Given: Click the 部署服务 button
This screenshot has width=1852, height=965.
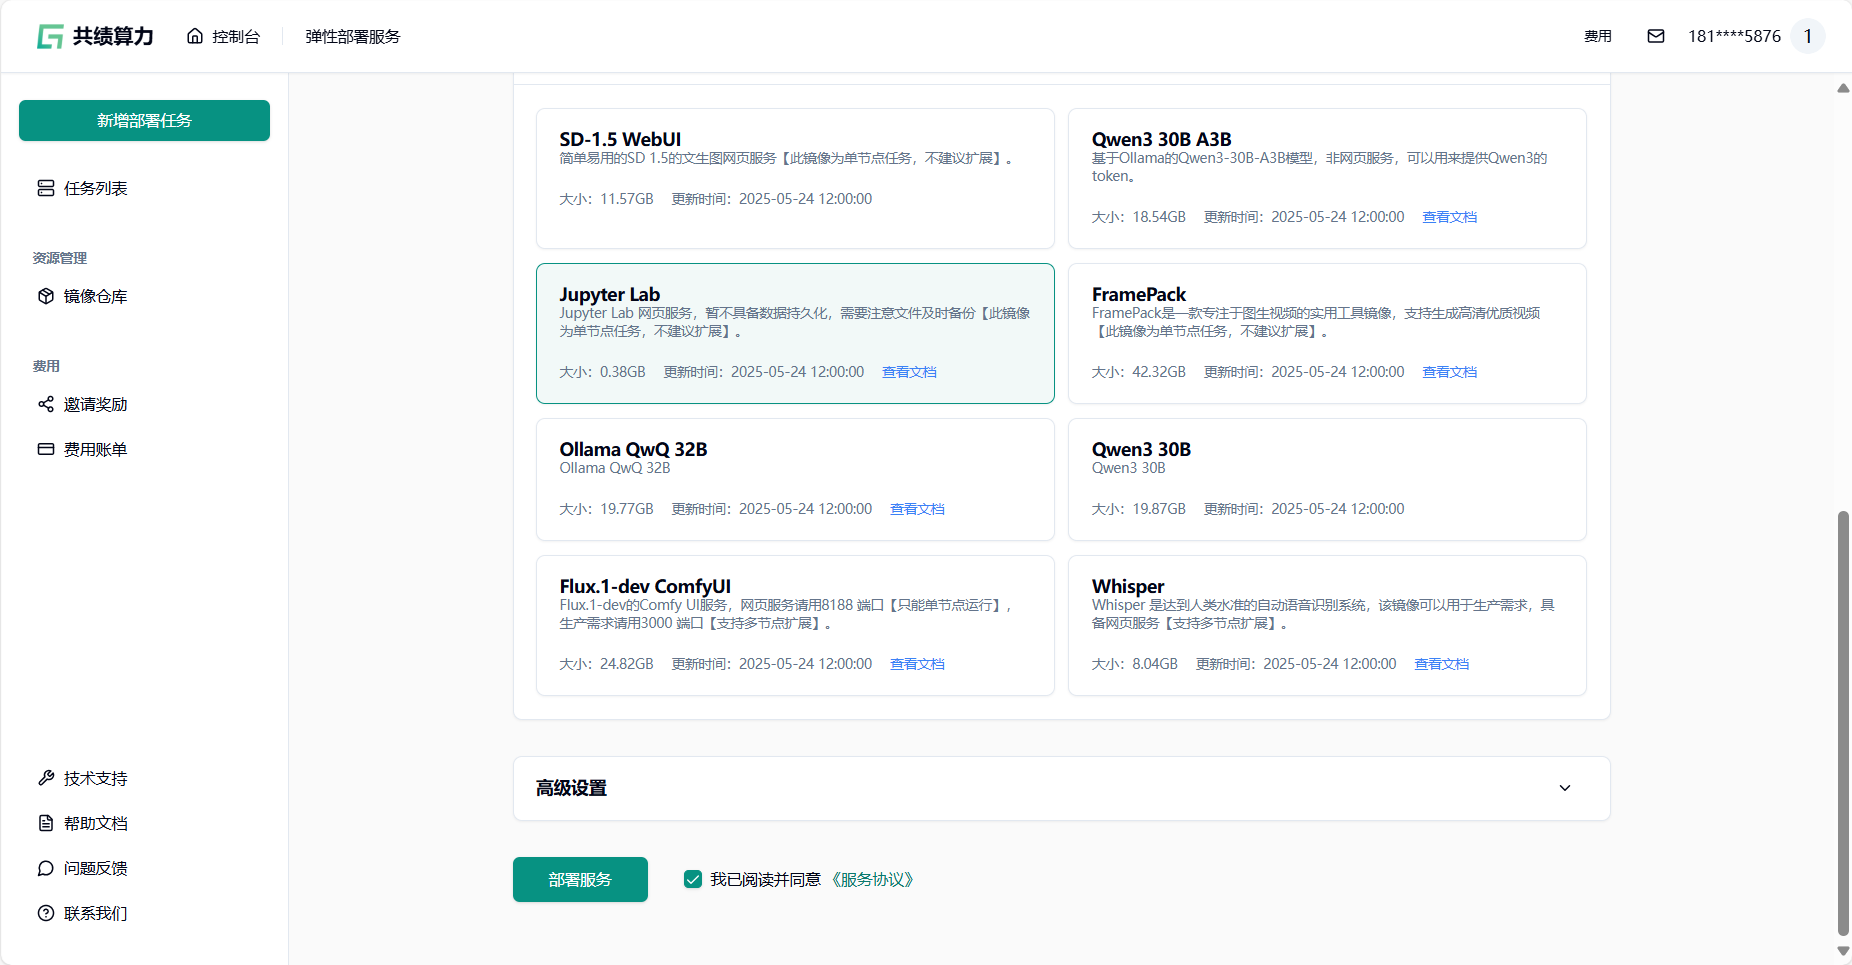Looking at the screenshot, I should [x=580, y=879].
